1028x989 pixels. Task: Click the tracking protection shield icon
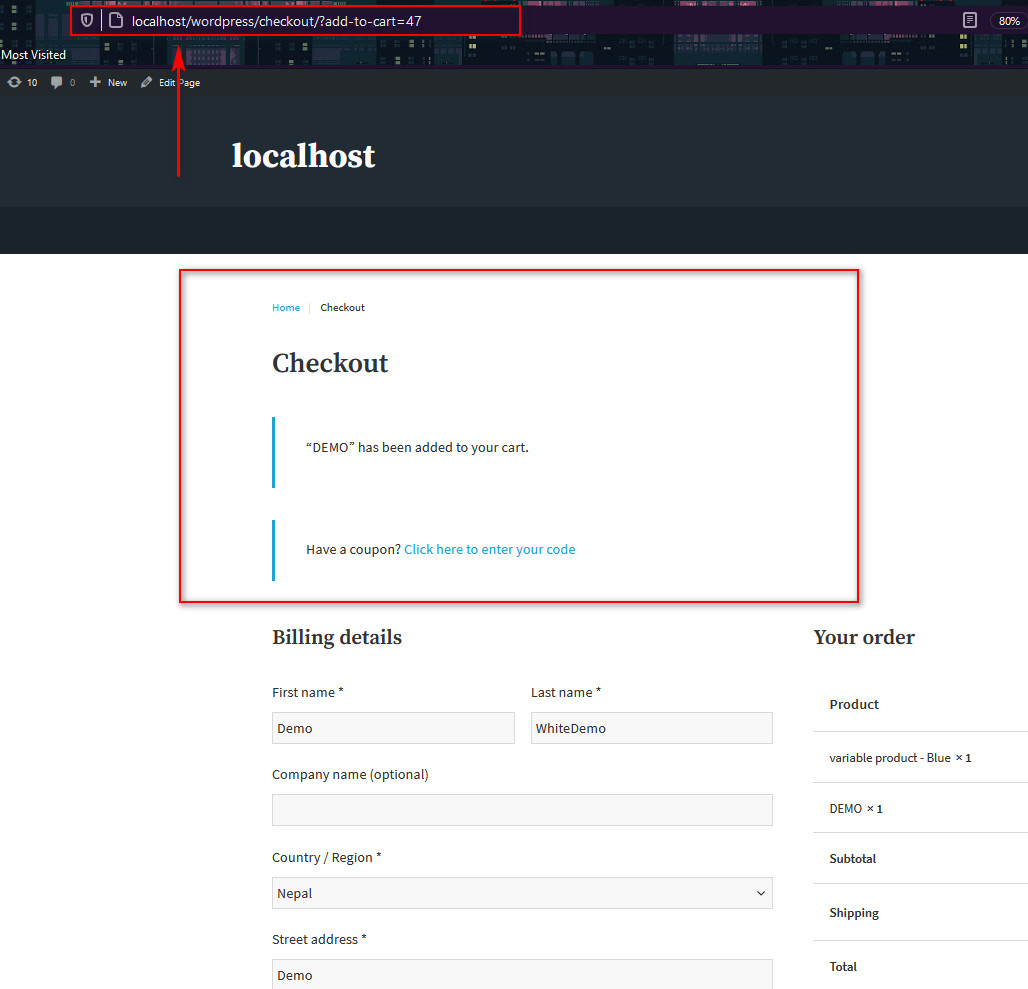[x=87, y=21]
